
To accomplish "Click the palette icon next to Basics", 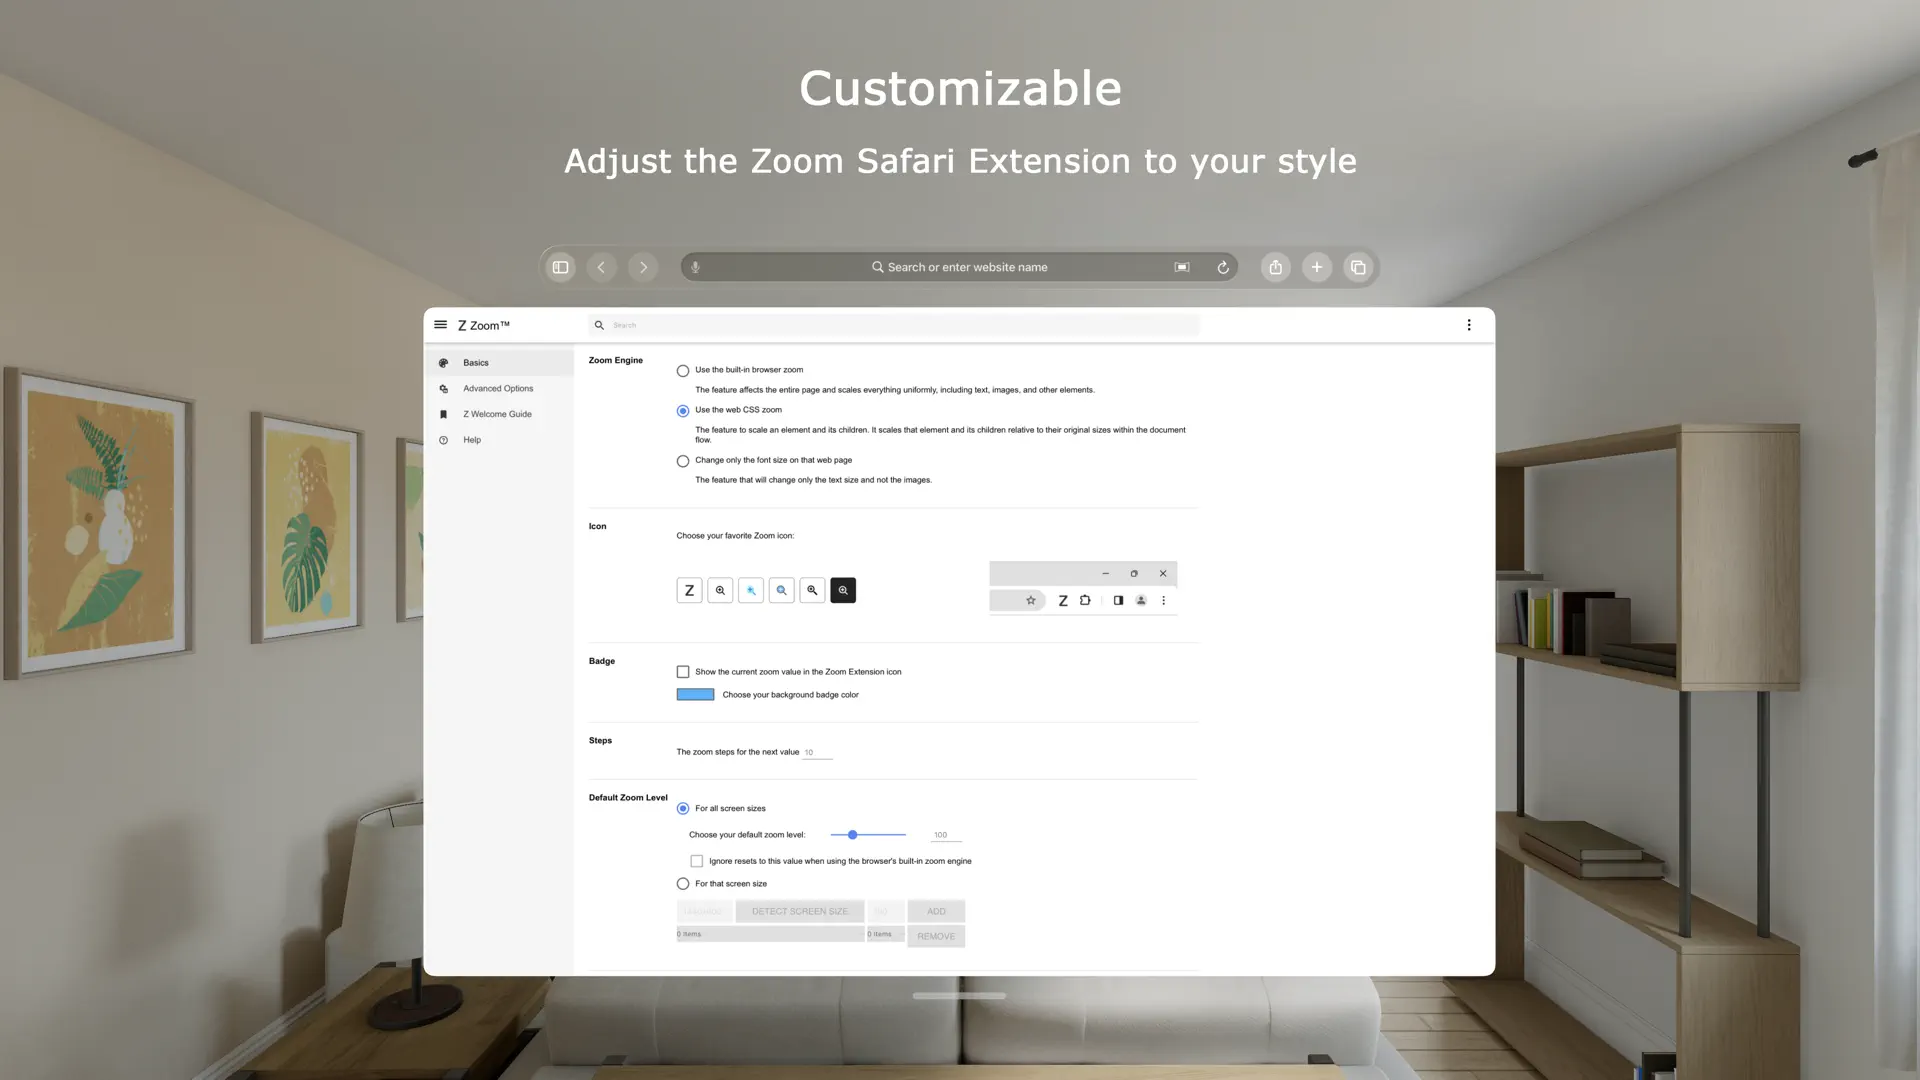I will click(x=444, y=362).
